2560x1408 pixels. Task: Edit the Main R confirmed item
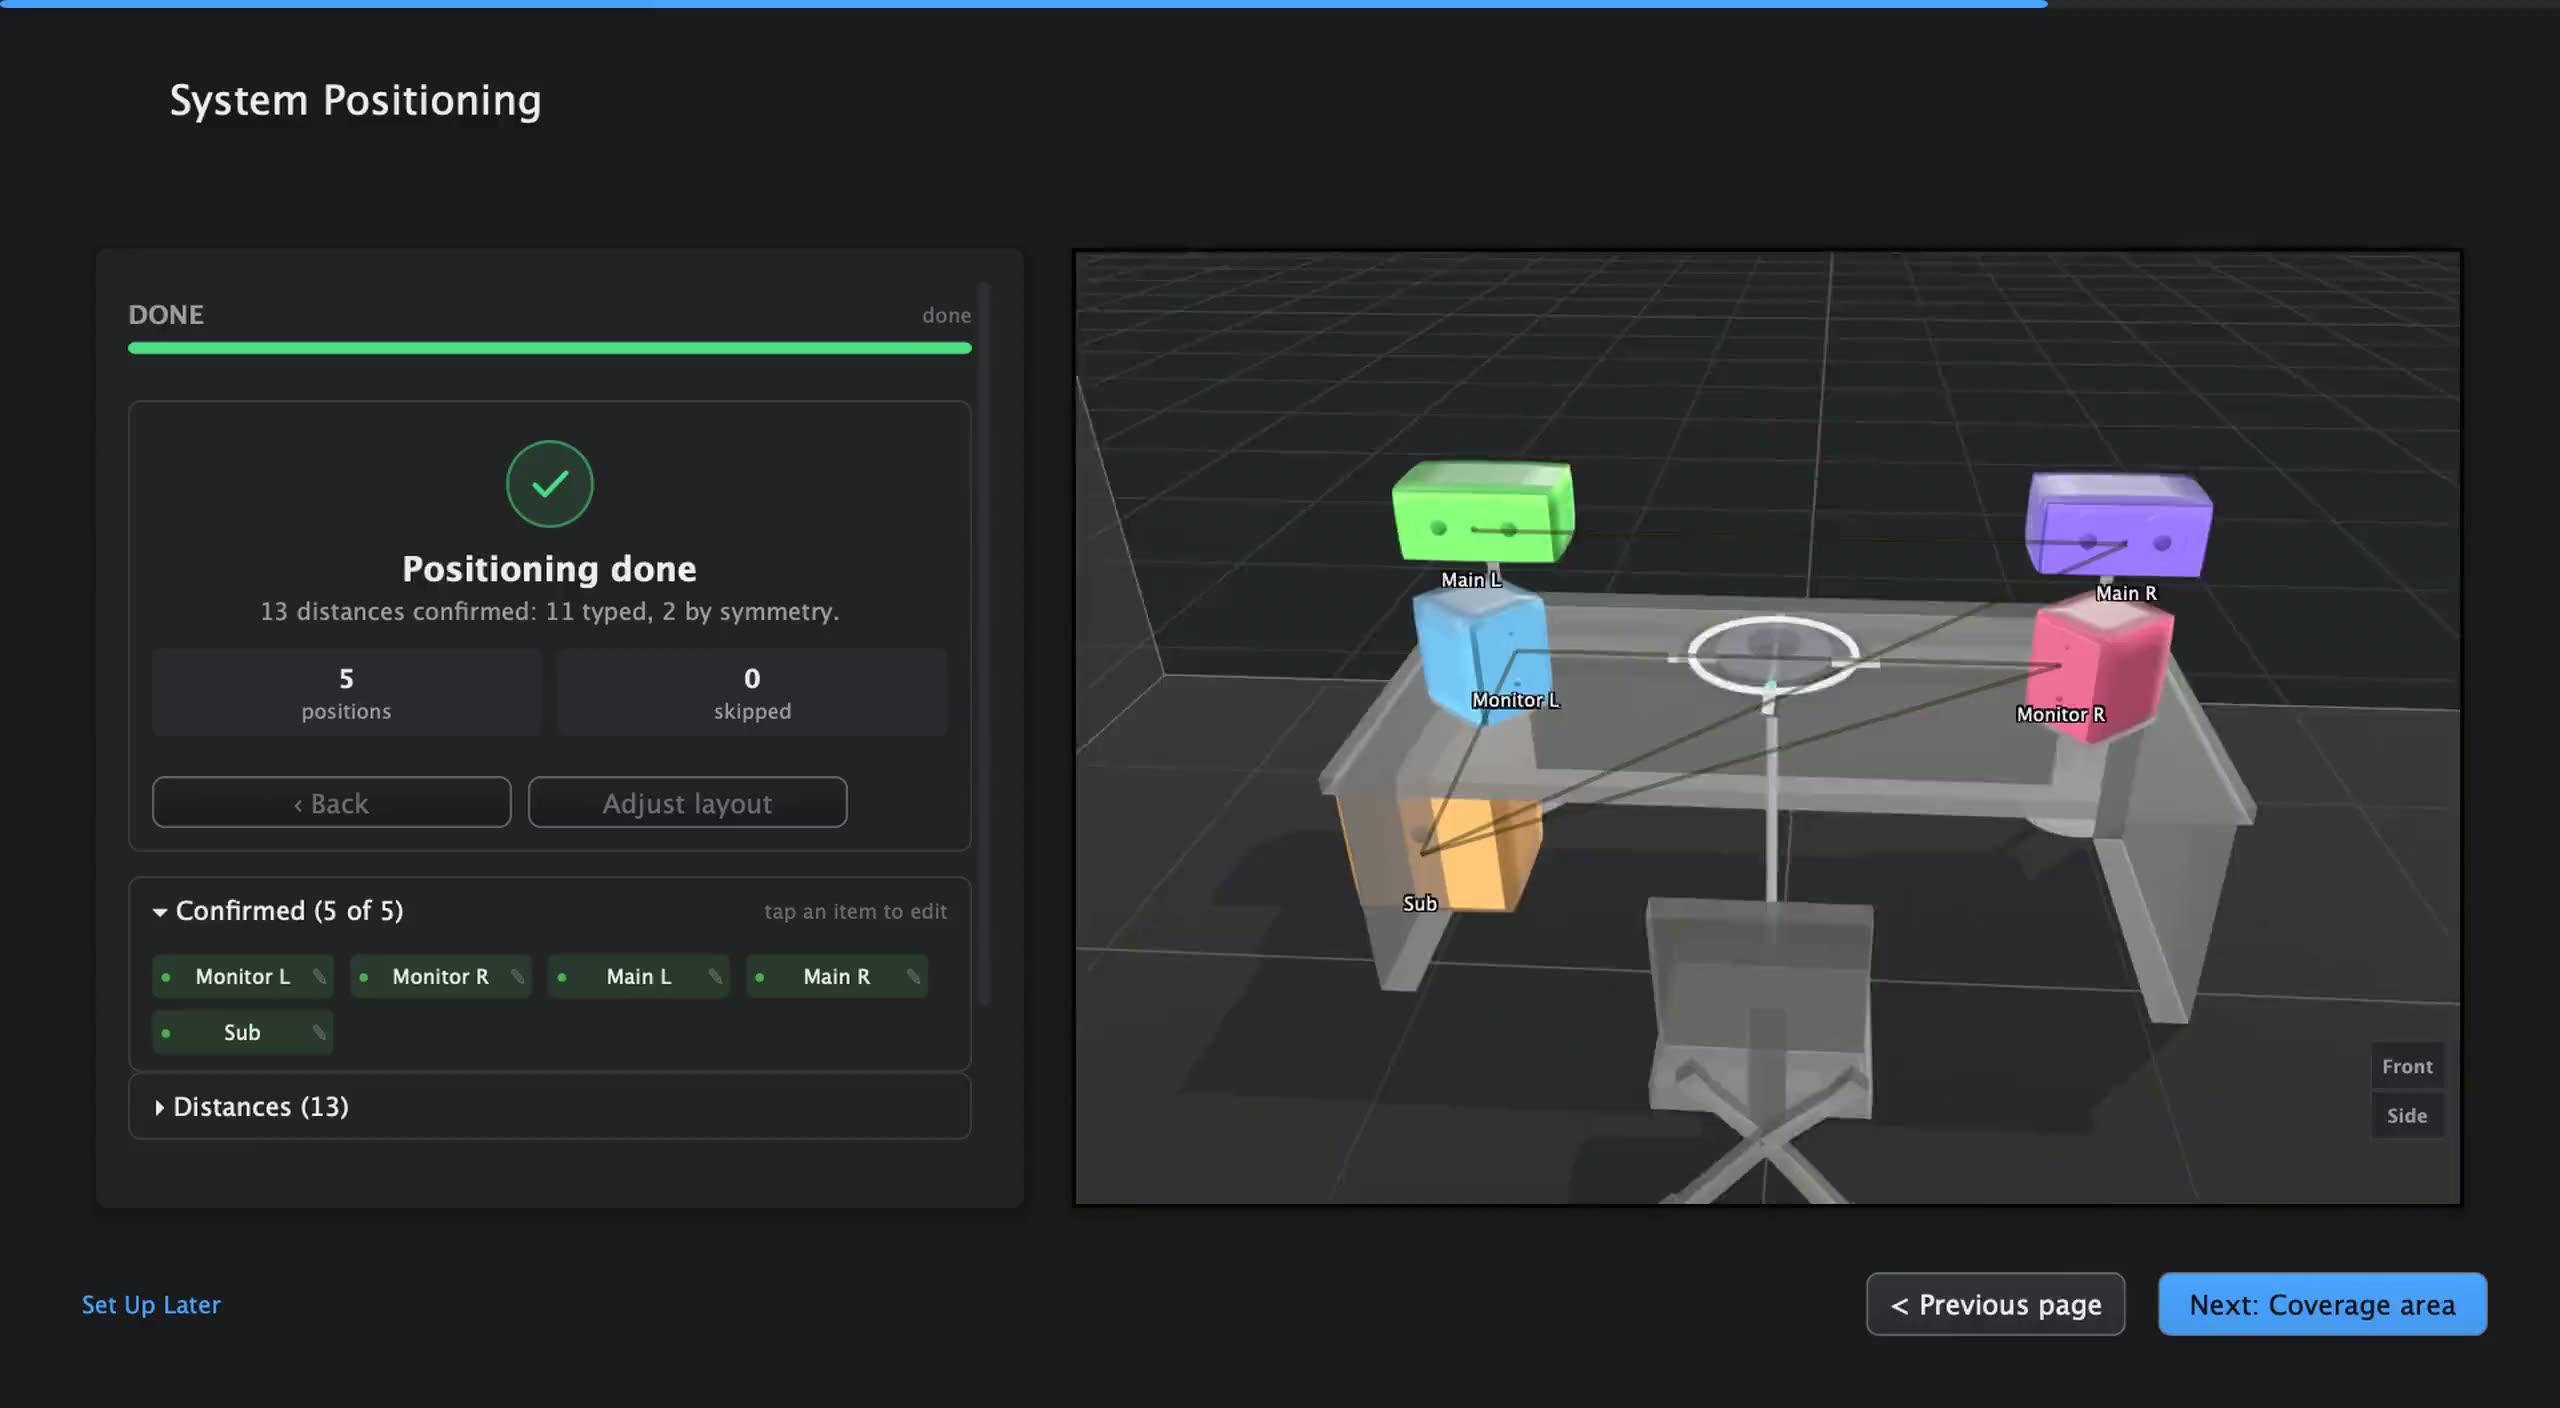[x=837, y=977]
